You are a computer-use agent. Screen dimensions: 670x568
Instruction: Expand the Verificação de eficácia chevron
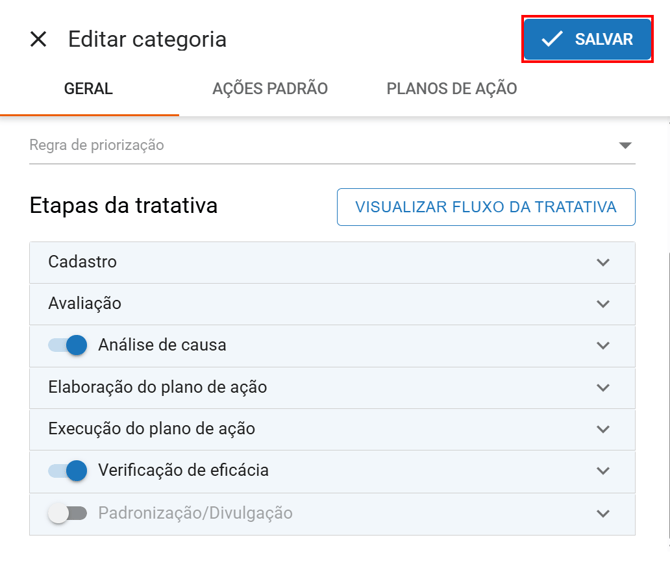(x=603, y=470)
